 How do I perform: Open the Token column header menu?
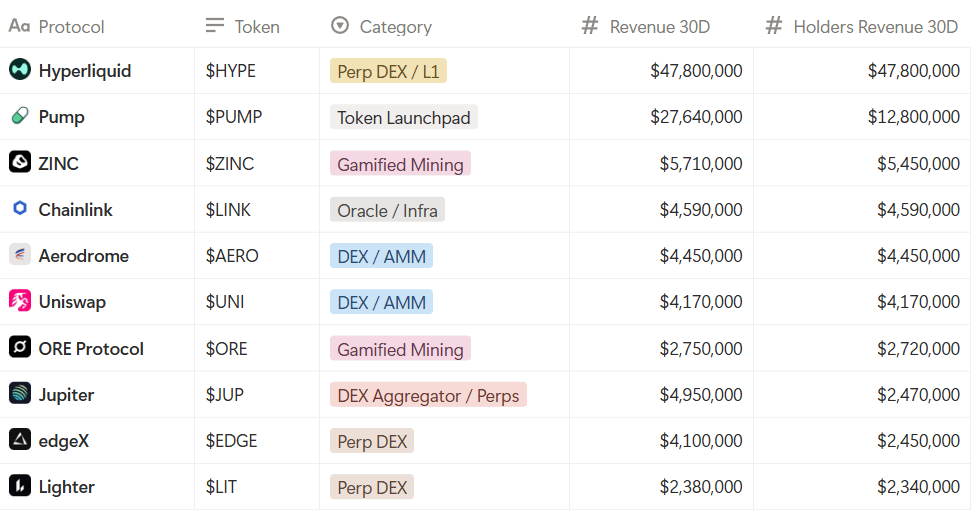pyautogui.click(x=257, y=24)
